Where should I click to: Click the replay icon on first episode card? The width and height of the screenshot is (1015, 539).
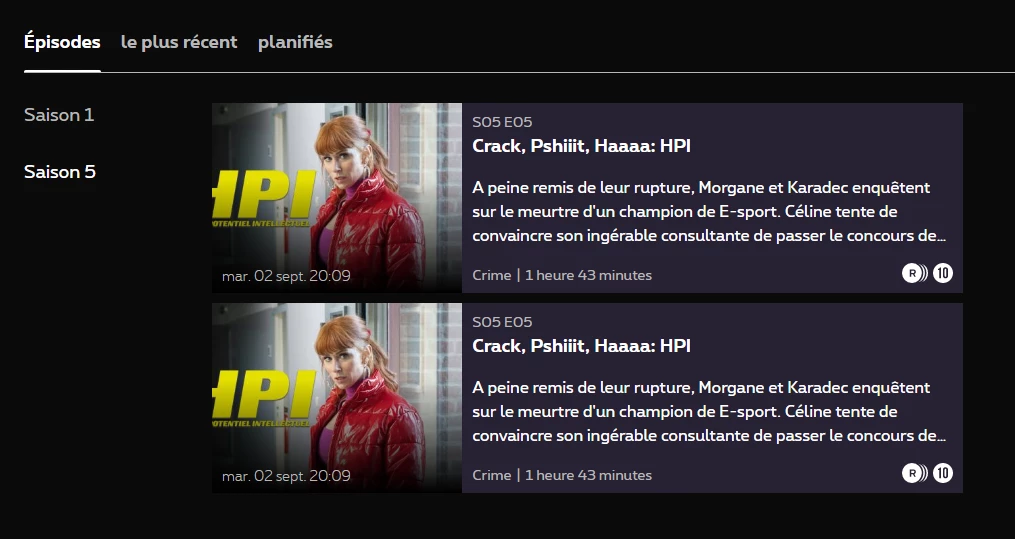click(x=915, y=274)
